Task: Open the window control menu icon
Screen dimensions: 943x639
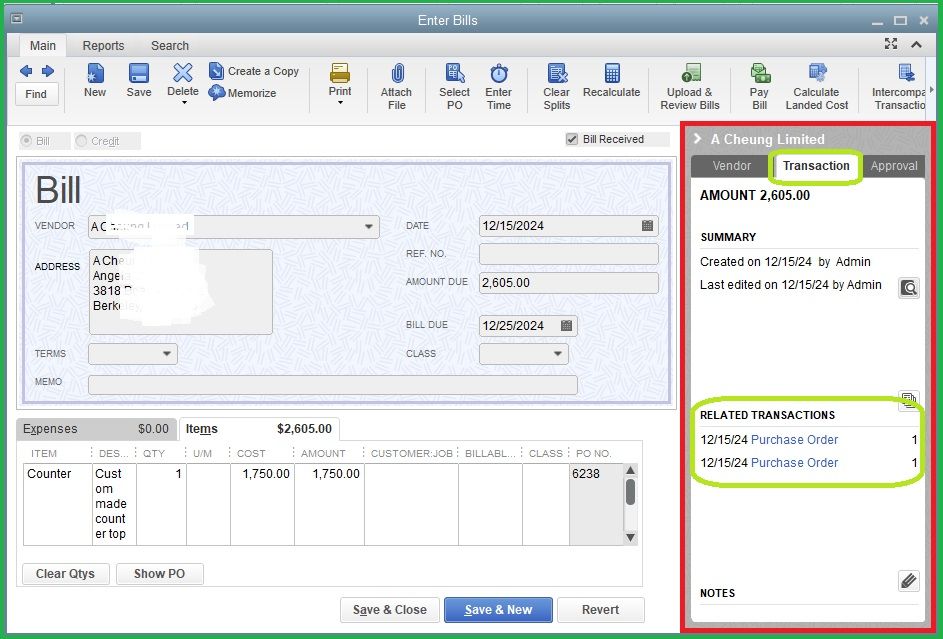Action: coord(17,19)
